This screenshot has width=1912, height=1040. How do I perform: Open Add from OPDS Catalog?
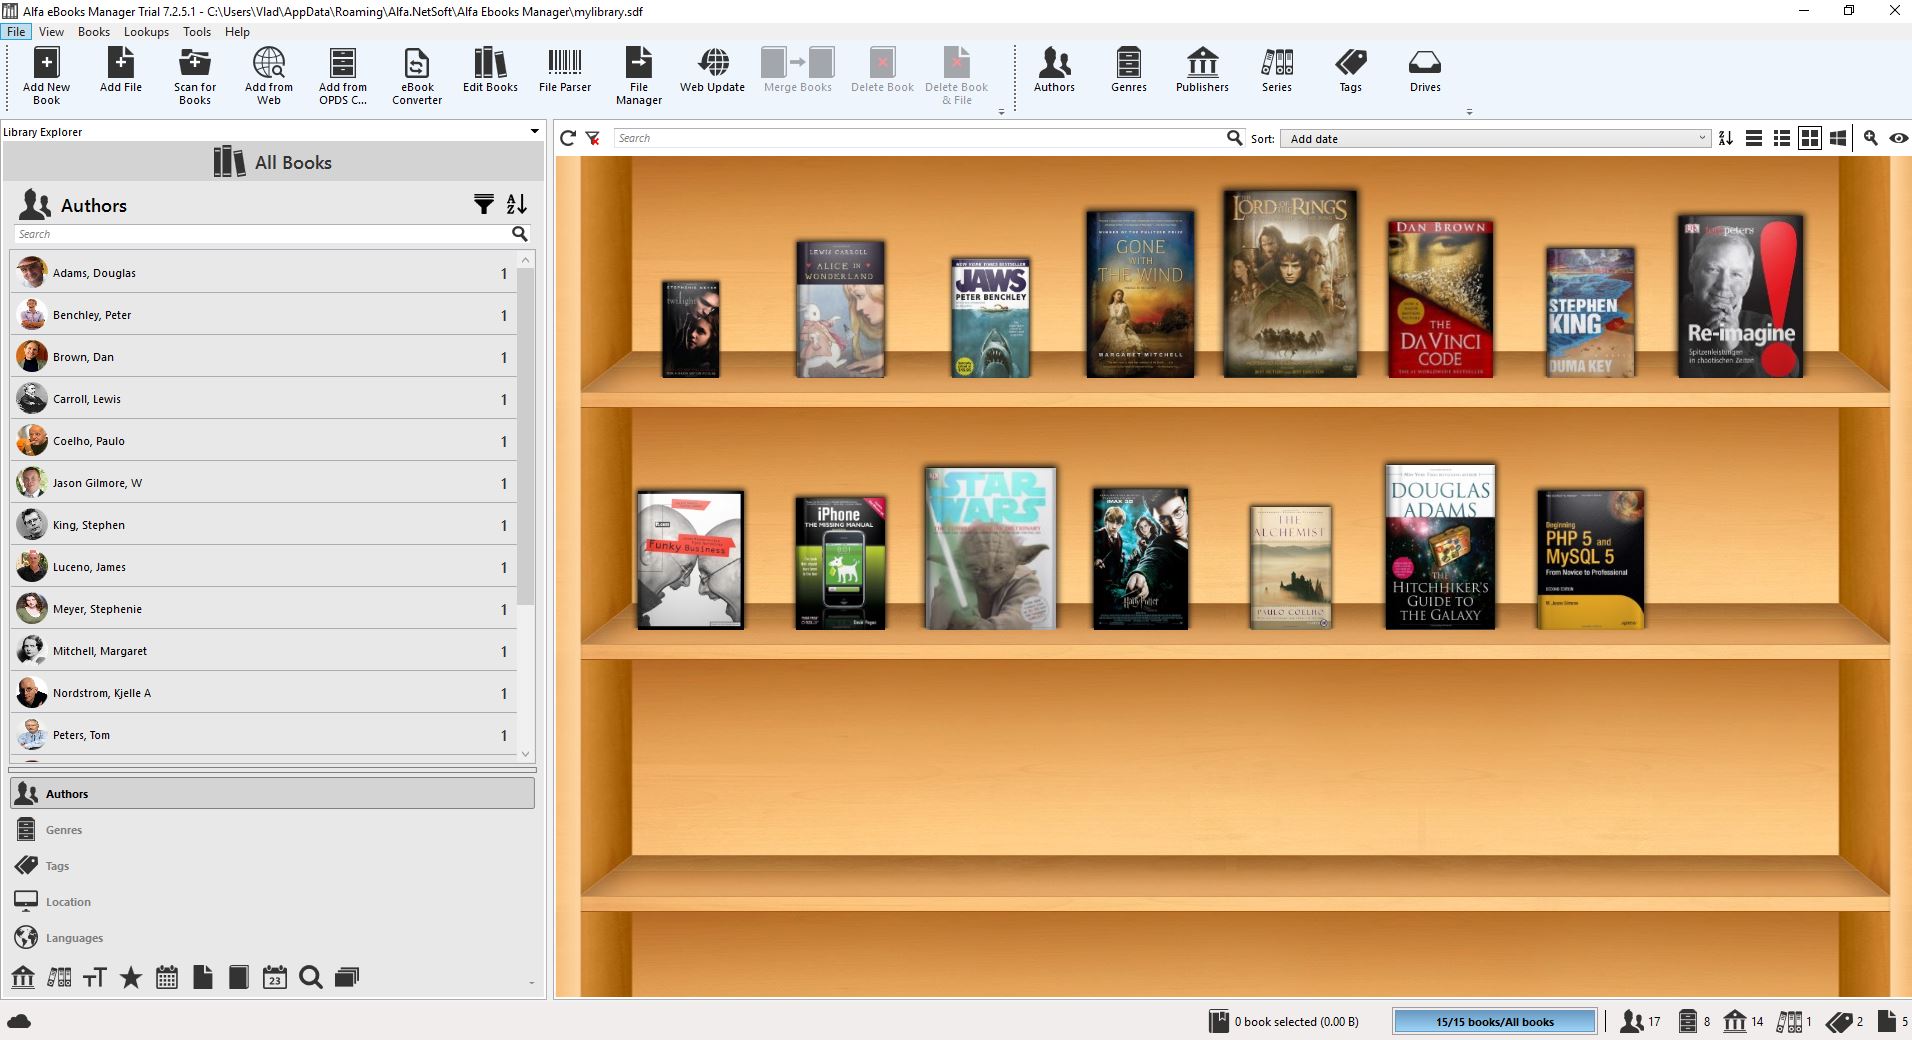343,75
